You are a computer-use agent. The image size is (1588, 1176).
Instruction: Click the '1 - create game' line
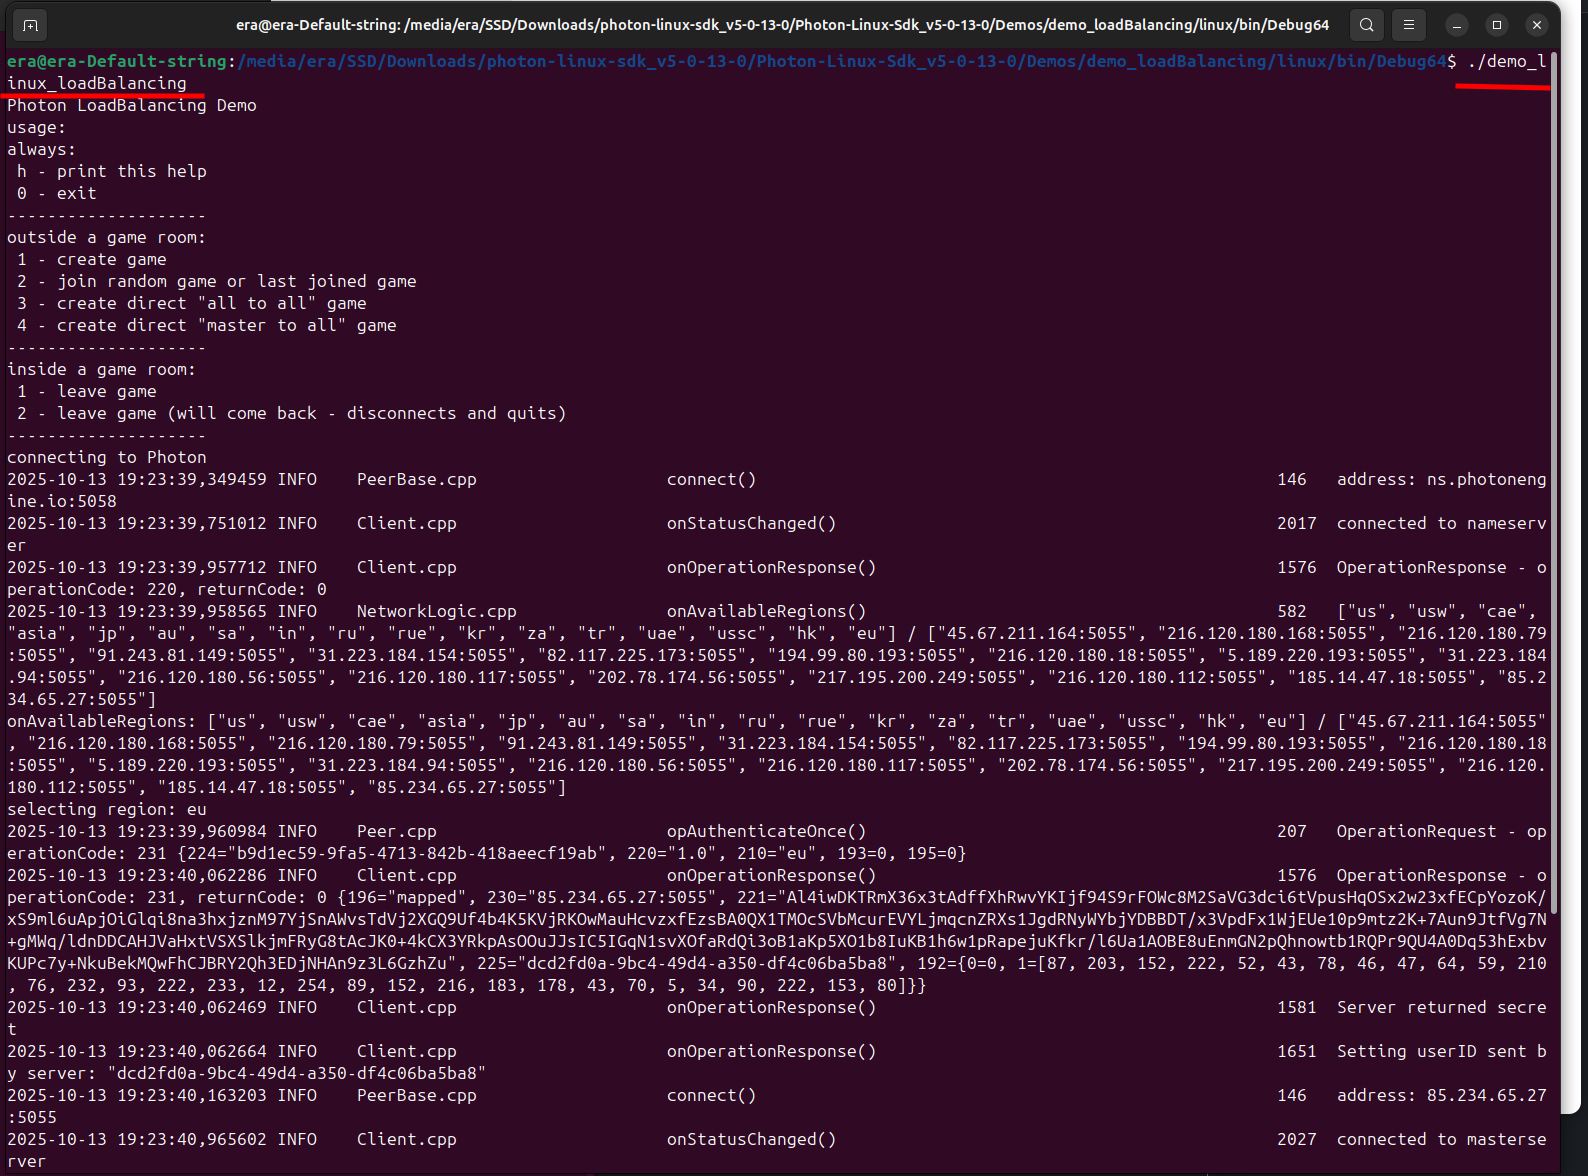(92, 259)
